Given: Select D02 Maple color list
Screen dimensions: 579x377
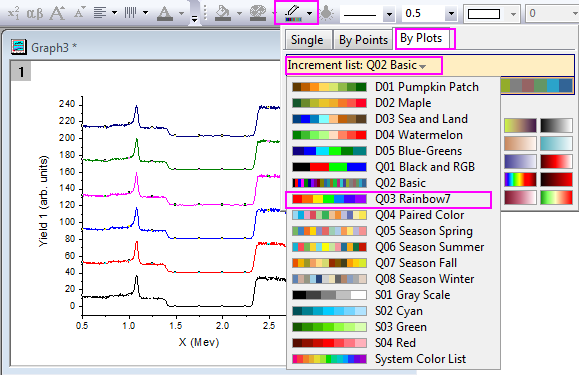Looking at the screenshot, I should [x=393, y=103].
